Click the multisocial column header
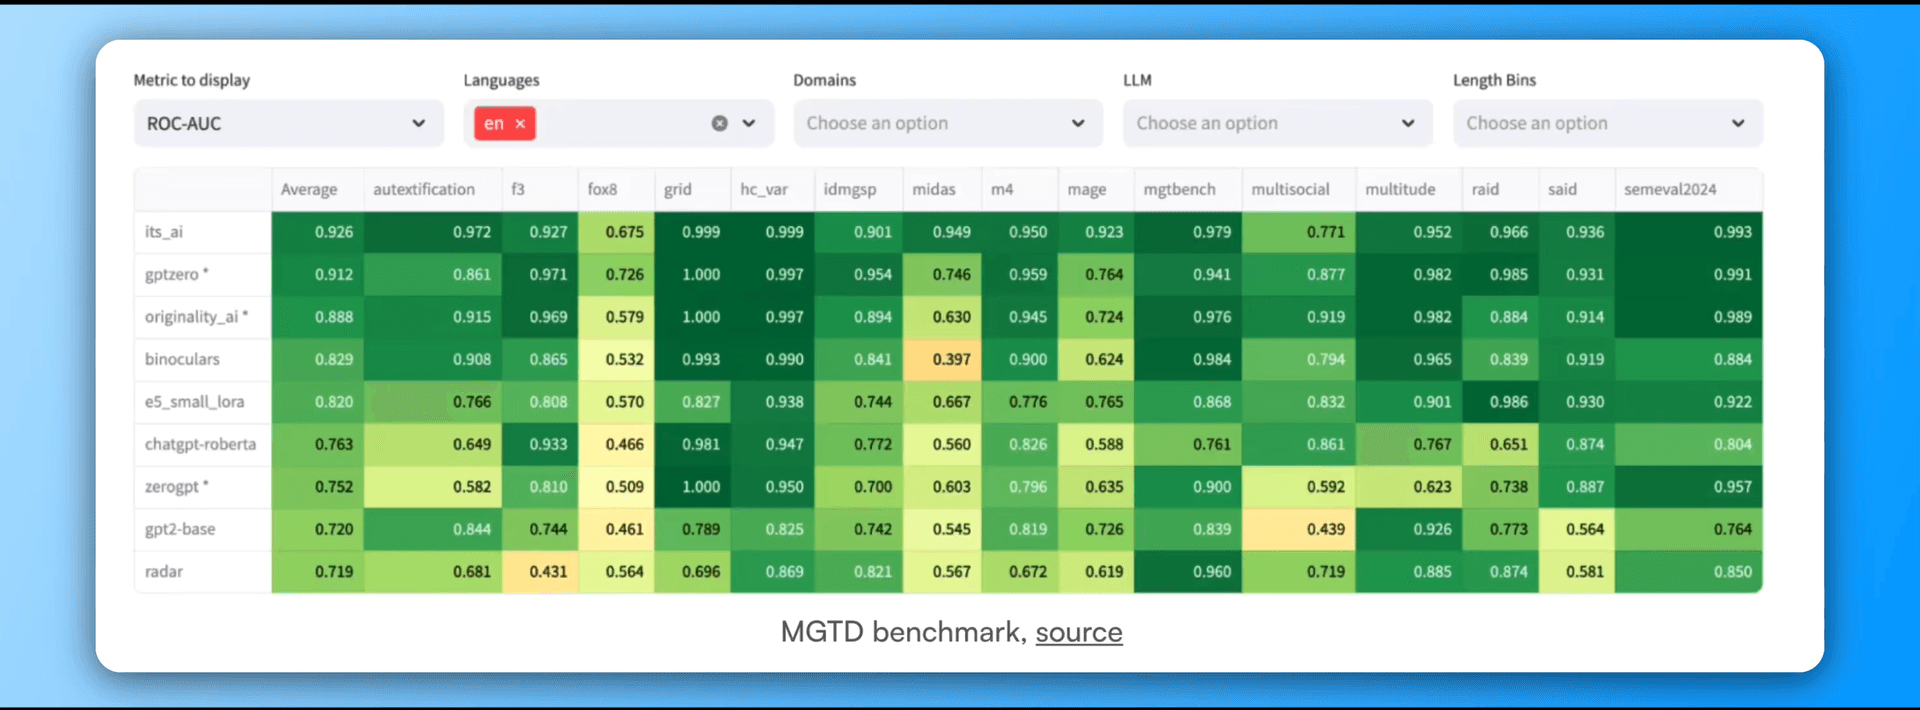This screenshot has height=710, width=1920. pos(1298,189)
